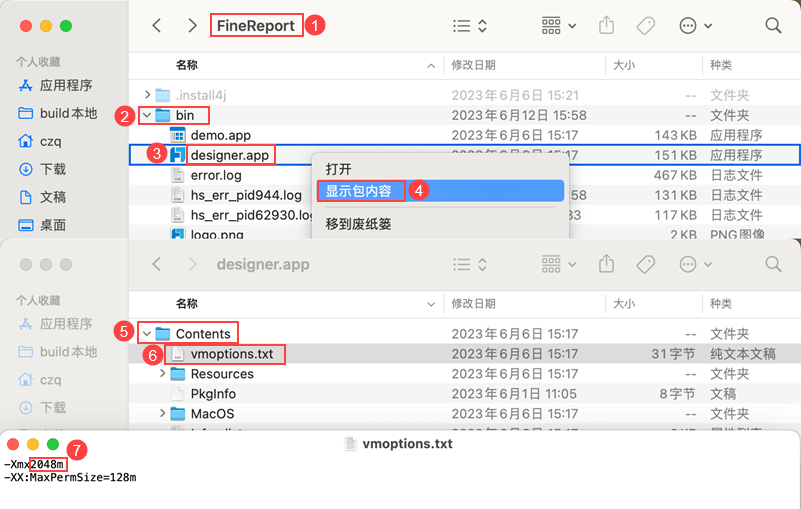Open 应用程序 in the FineReport window sidebar
This screenshot has width=801, height=509.
coord(55,85)
